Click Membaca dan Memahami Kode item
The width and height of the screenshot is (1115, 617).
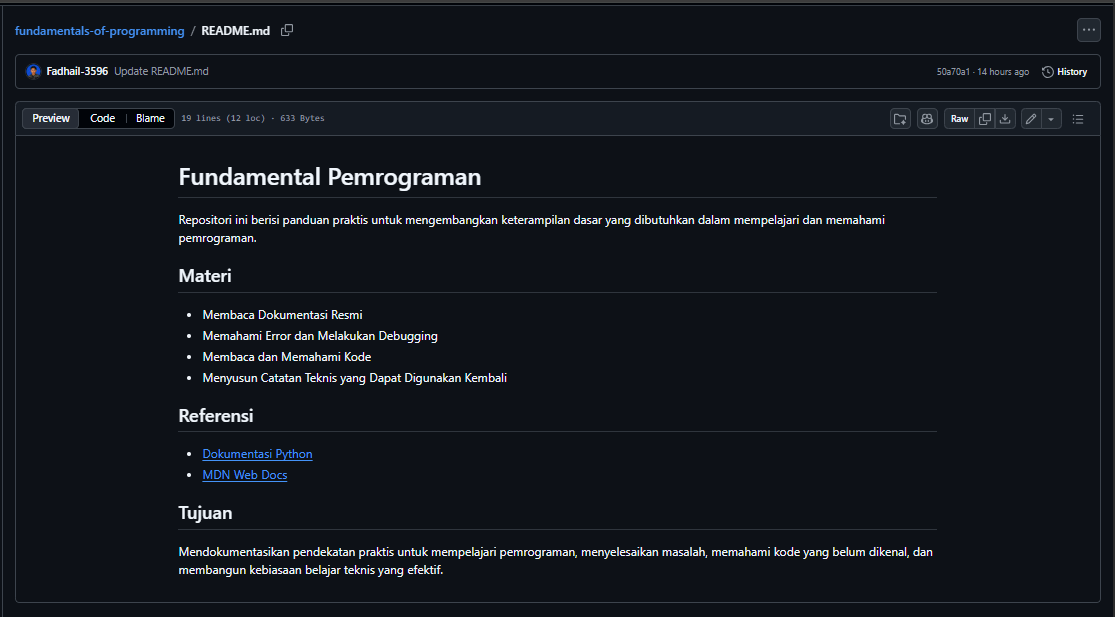point(287,357)
